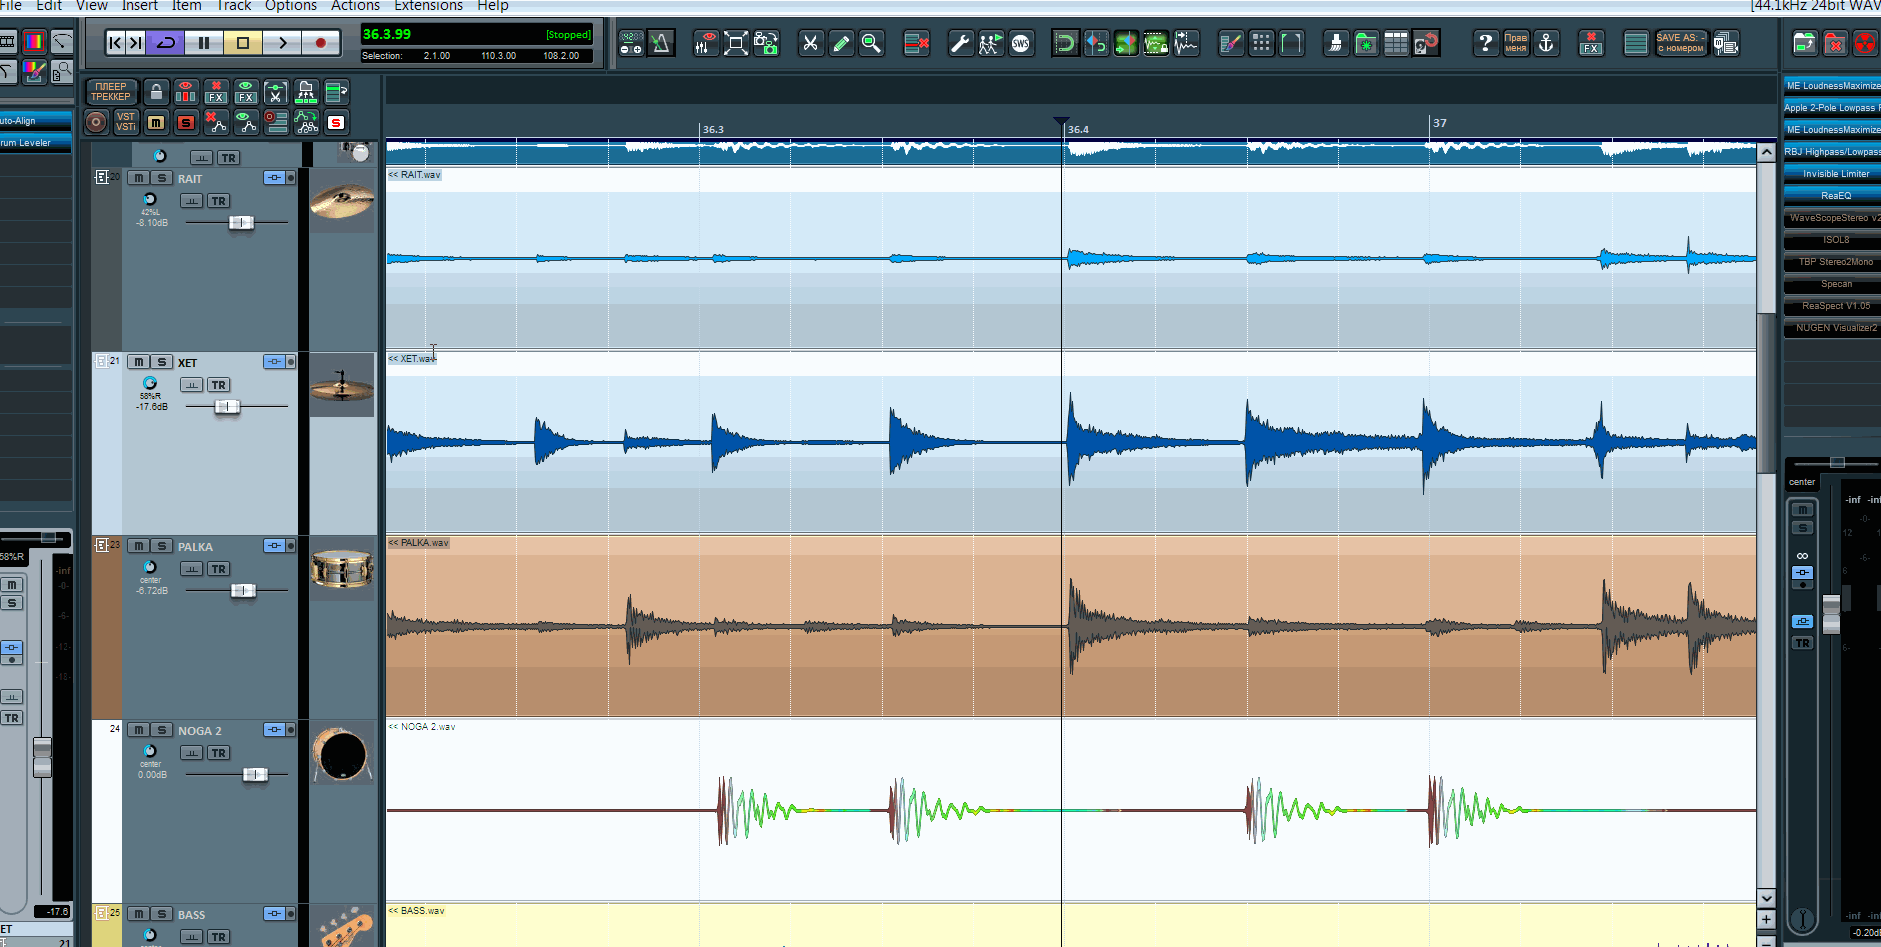Solo the RAIT track
The image size is (1881, 947).
[x=161, y=178]
